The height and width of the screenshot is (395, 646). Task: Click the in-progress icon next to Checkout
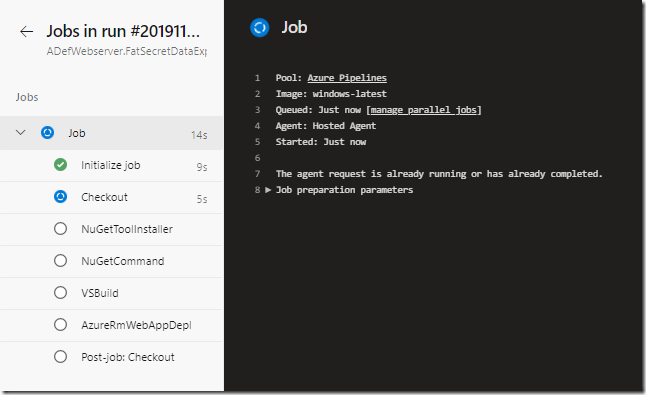click(61, 197)
